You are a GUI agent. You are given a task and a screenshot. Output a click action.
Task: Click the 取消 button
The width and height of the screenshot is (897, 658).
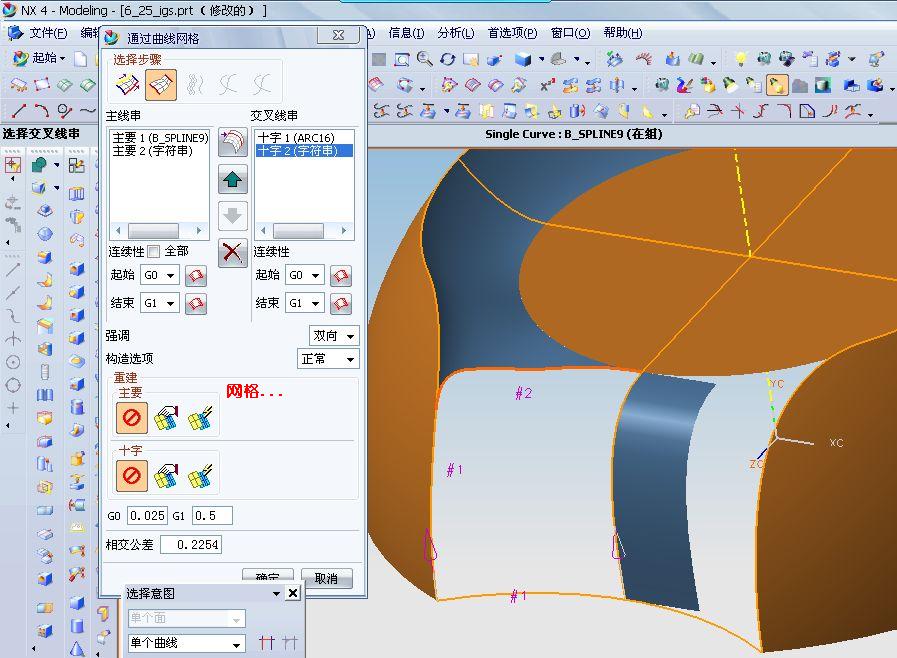click(327, 578)
